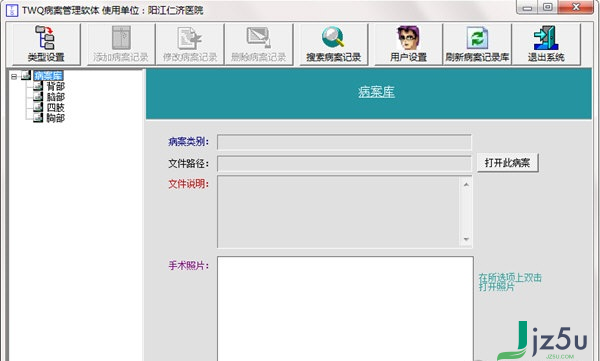Click the 文件路径 input field
This screenshot has height=361, width=600.
pyautogui.click(x=344, y=163)
